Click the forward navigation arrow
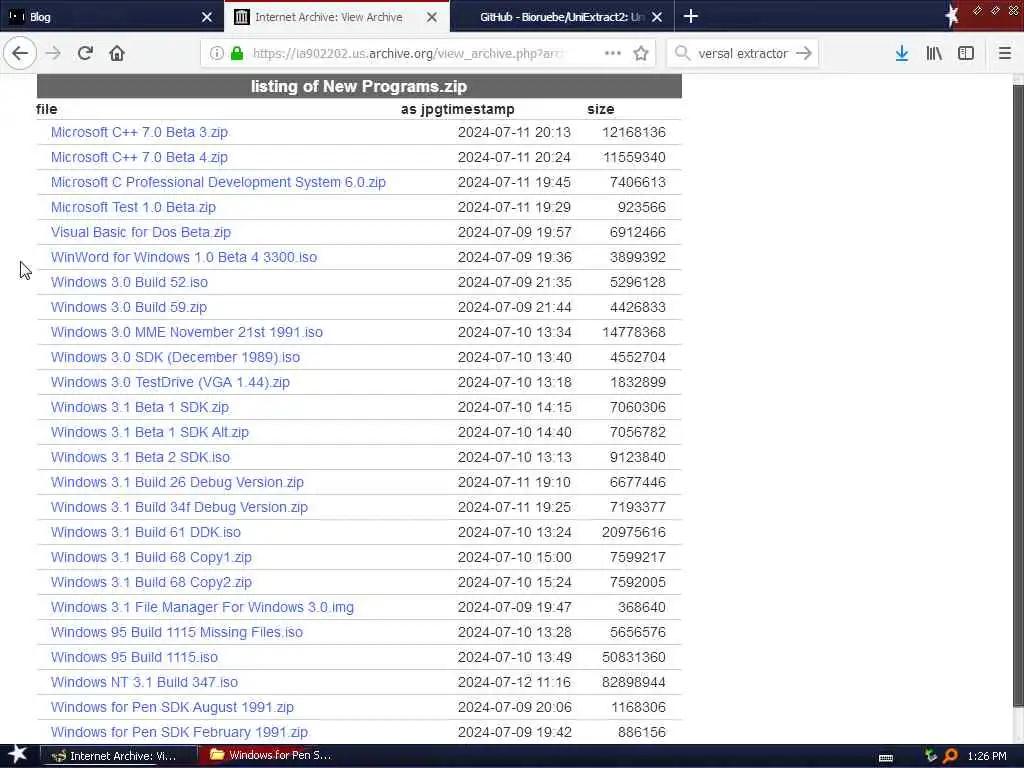1024x768 pixels. pyautogui.click(x=53, y=53)
